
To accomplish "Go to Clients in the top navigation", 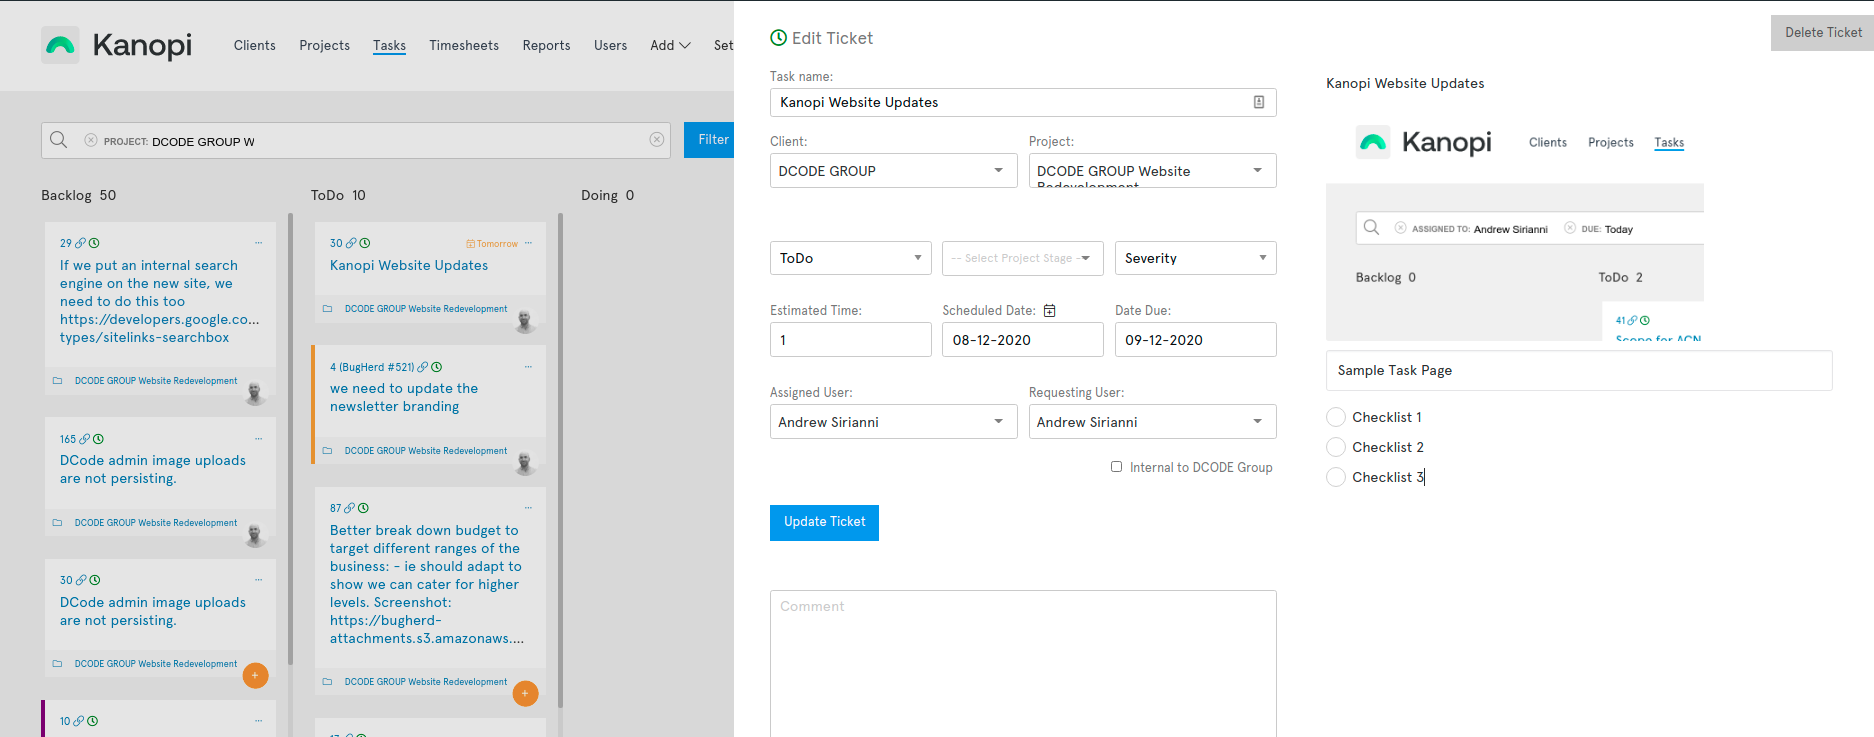I will (254, 45).
